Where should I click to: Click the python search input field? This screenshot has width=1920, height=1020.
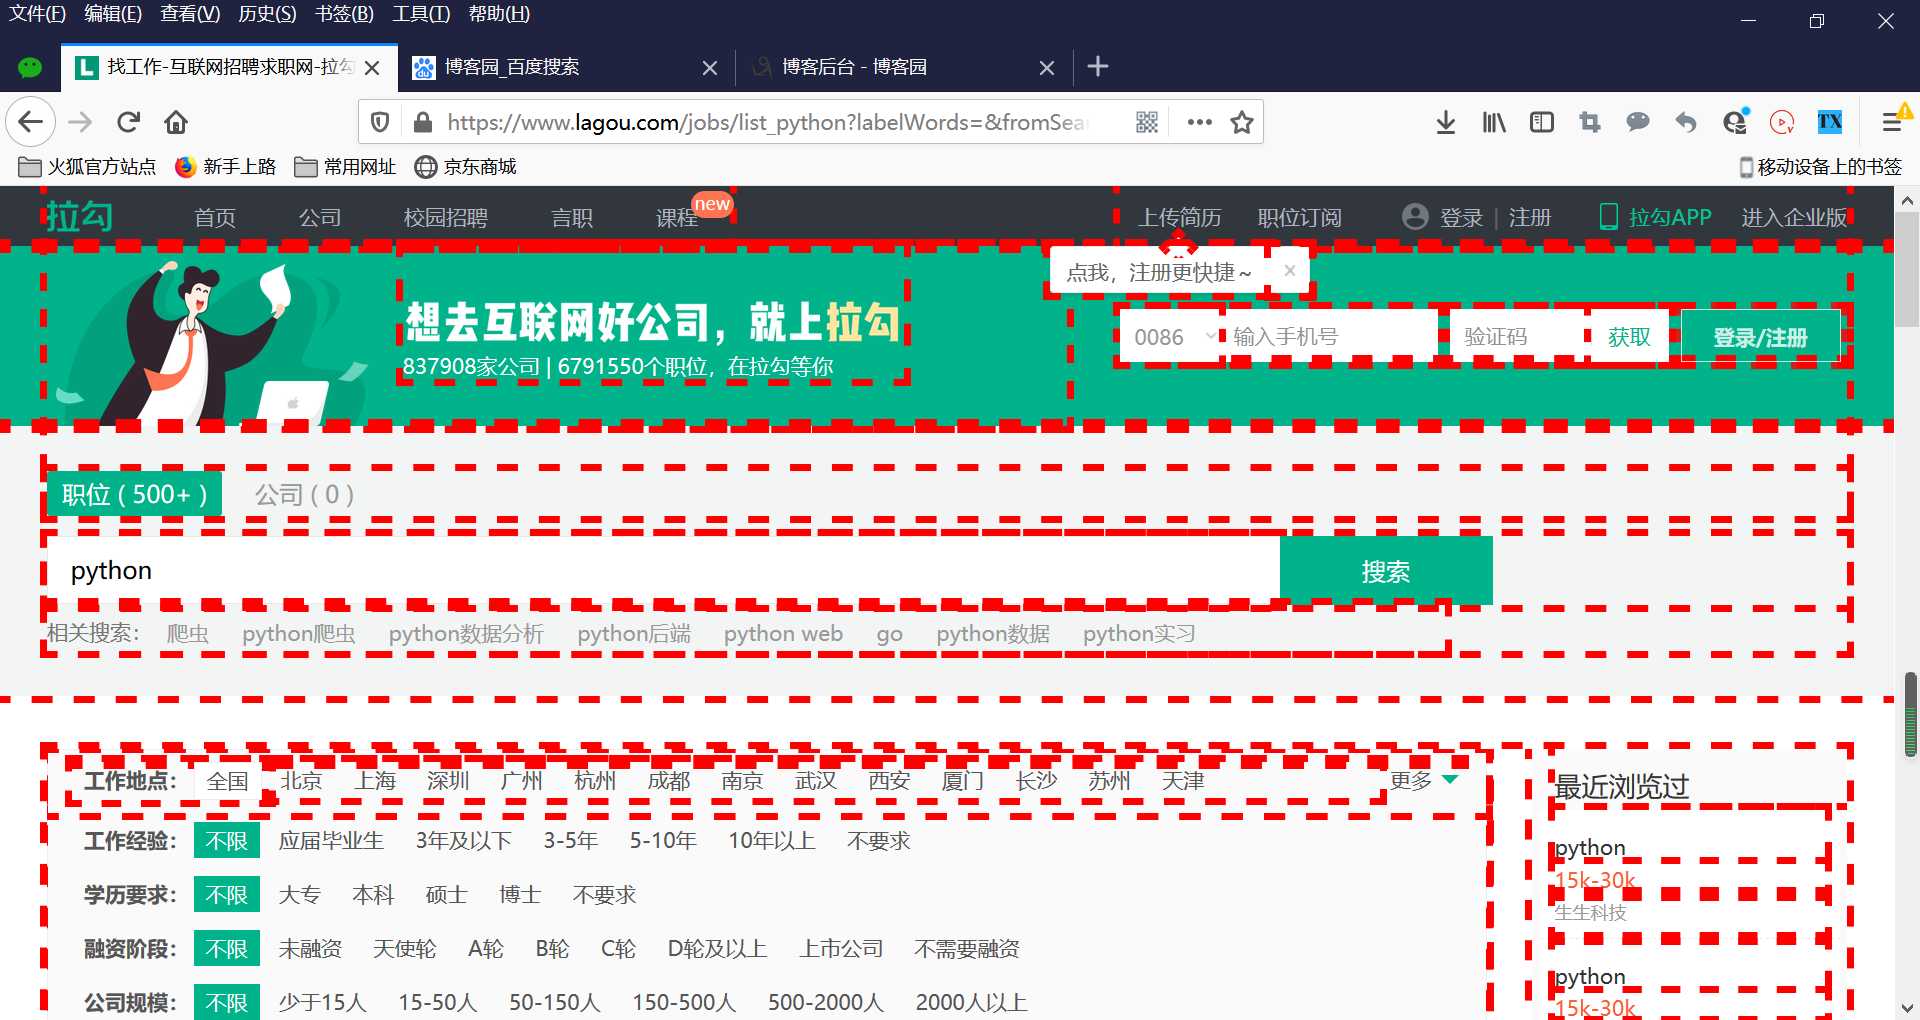tap(663, 571)
